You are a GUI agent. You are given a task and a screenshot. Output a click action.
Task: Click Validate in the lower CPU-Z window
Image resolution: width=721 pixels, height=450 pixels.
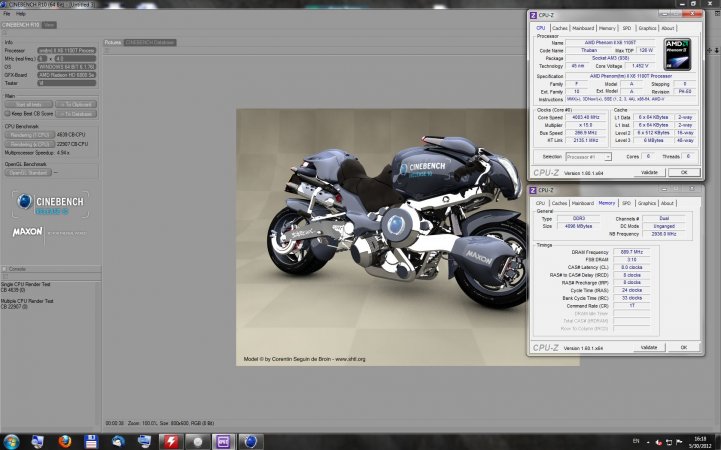pos(649,347)
